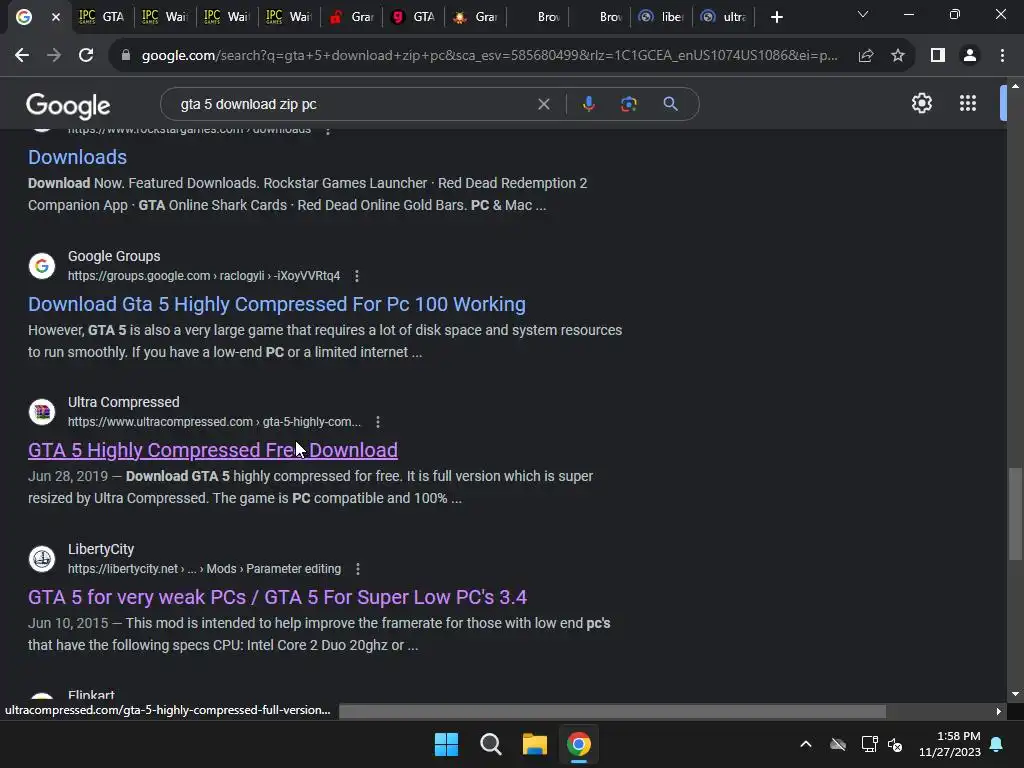The height and width of the screenshot is (768, 1024).
Task: Open the network display tray icon
Action: coord(869,744)
